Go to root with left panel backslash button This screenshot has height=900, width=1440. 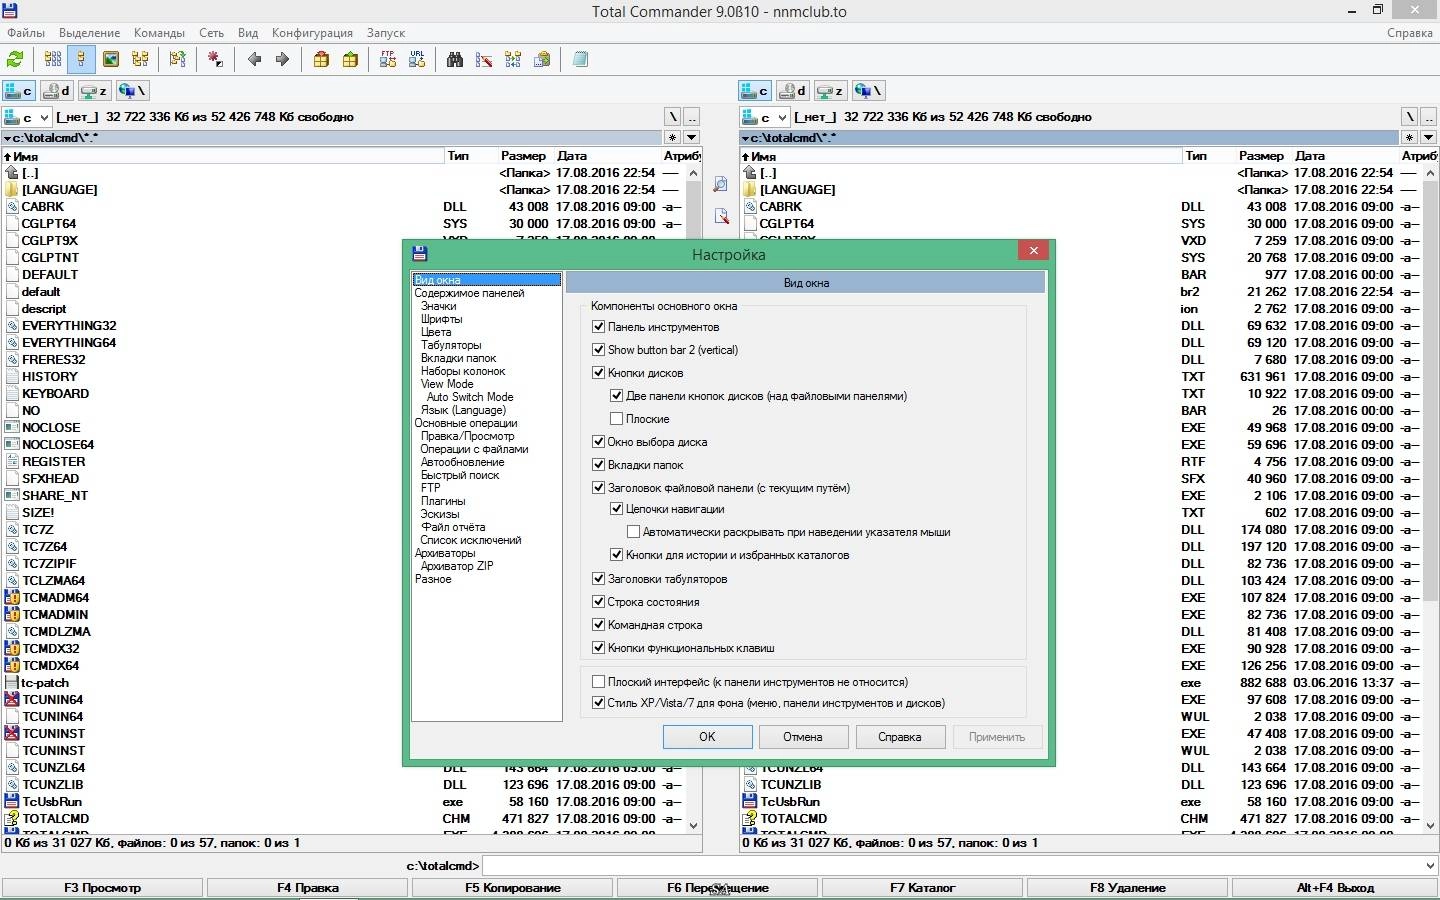coord(673,117)
